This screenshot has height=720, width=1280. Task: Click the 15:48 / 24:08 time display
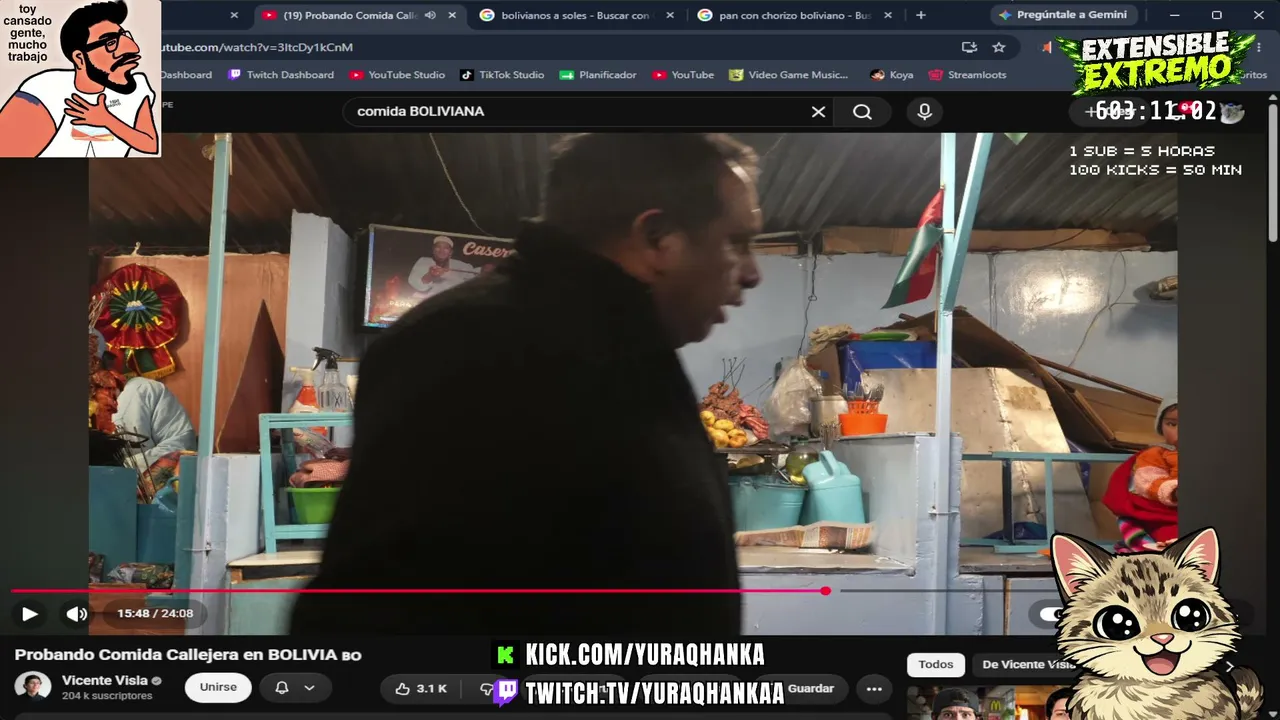click(x=155, y=614)
